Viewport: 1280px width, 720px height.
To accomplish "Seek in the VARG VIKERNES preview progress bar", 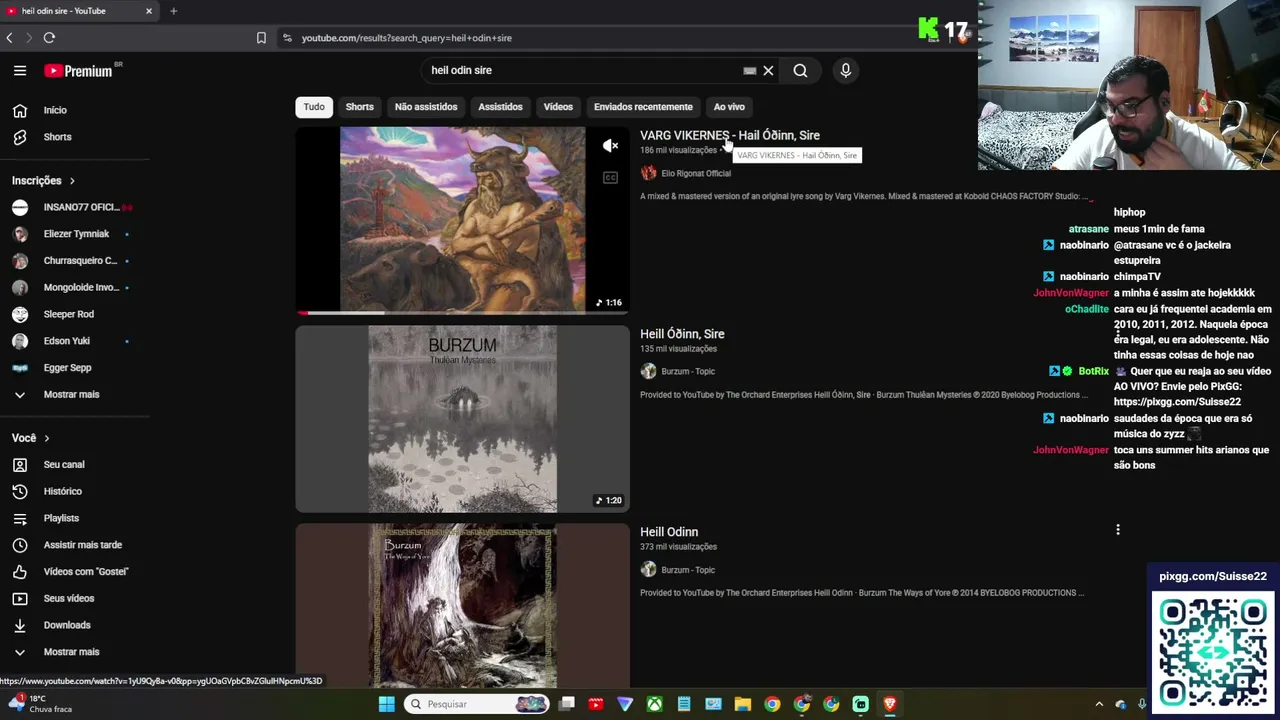I will tap(463, 313).
